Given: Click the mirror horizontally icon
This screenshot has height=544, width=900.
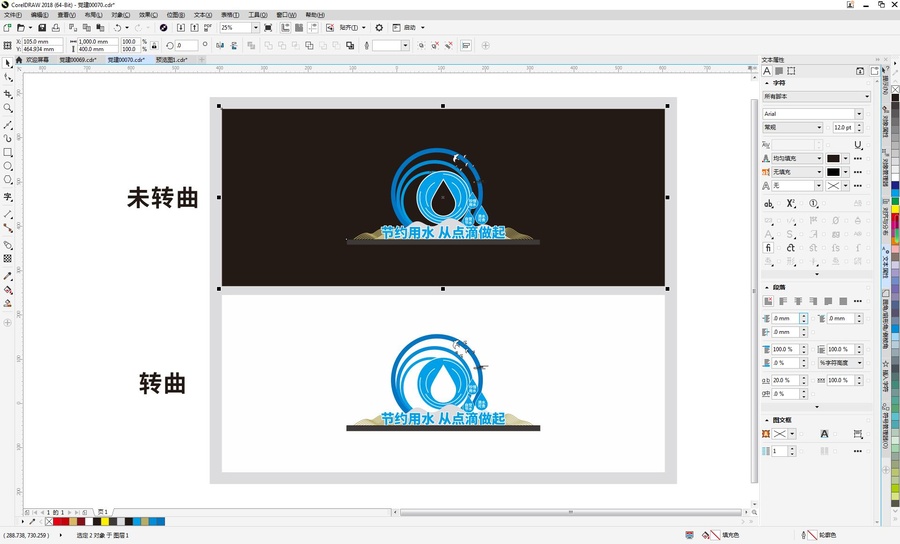Looking at the screenshot, I should click(220, 45).
